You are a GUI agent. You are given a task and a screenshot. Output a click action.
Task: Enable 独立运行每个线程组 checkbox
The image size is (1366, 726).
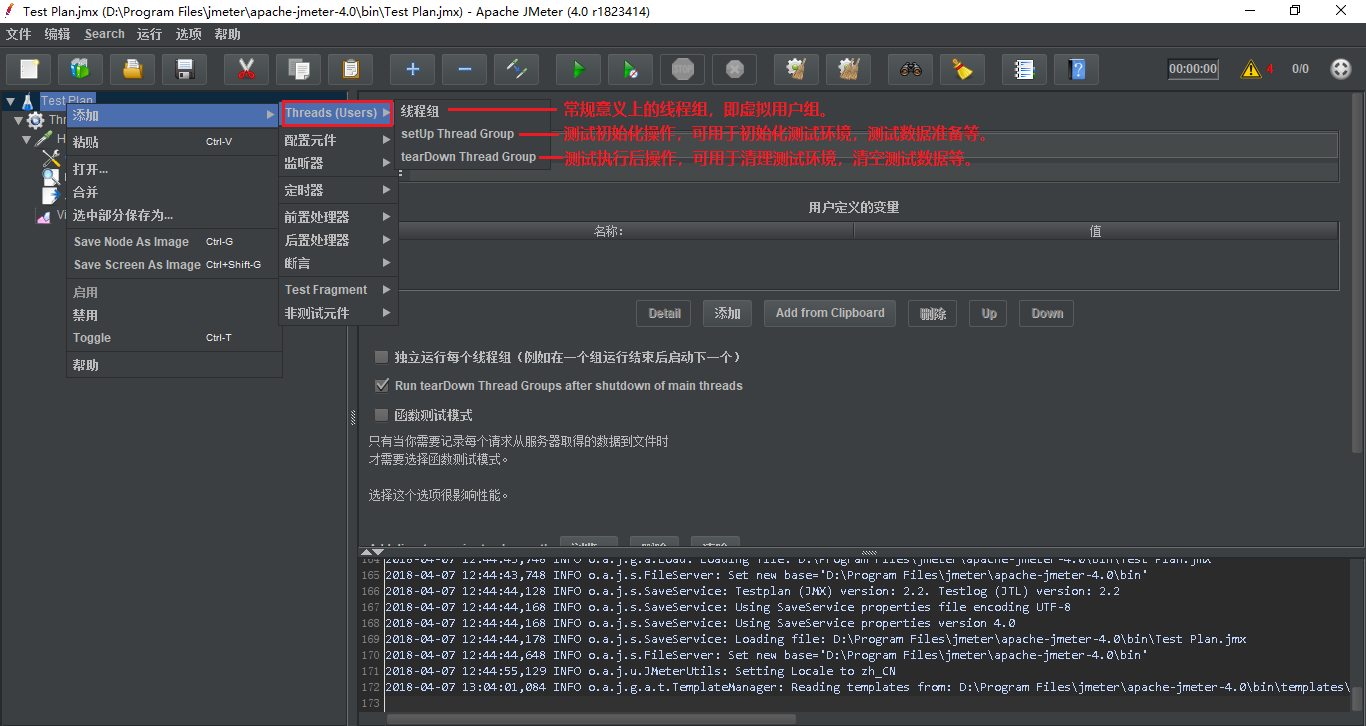pos(381,357)
